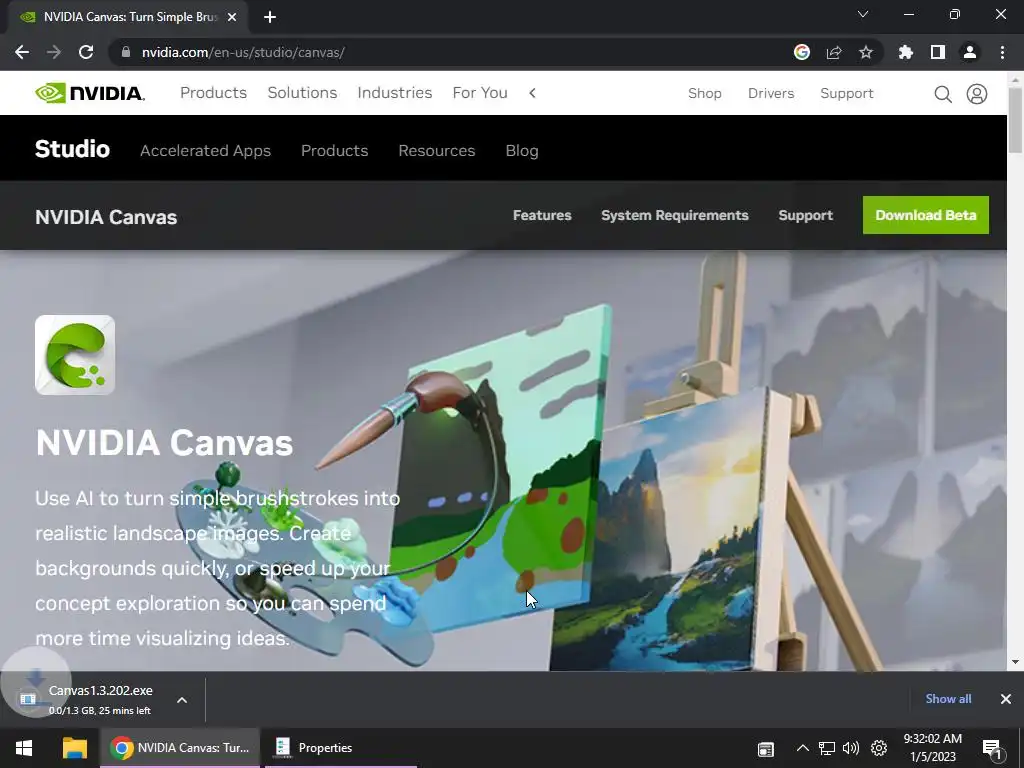Open tab search chevron in title bar

(x=863, y=14)
